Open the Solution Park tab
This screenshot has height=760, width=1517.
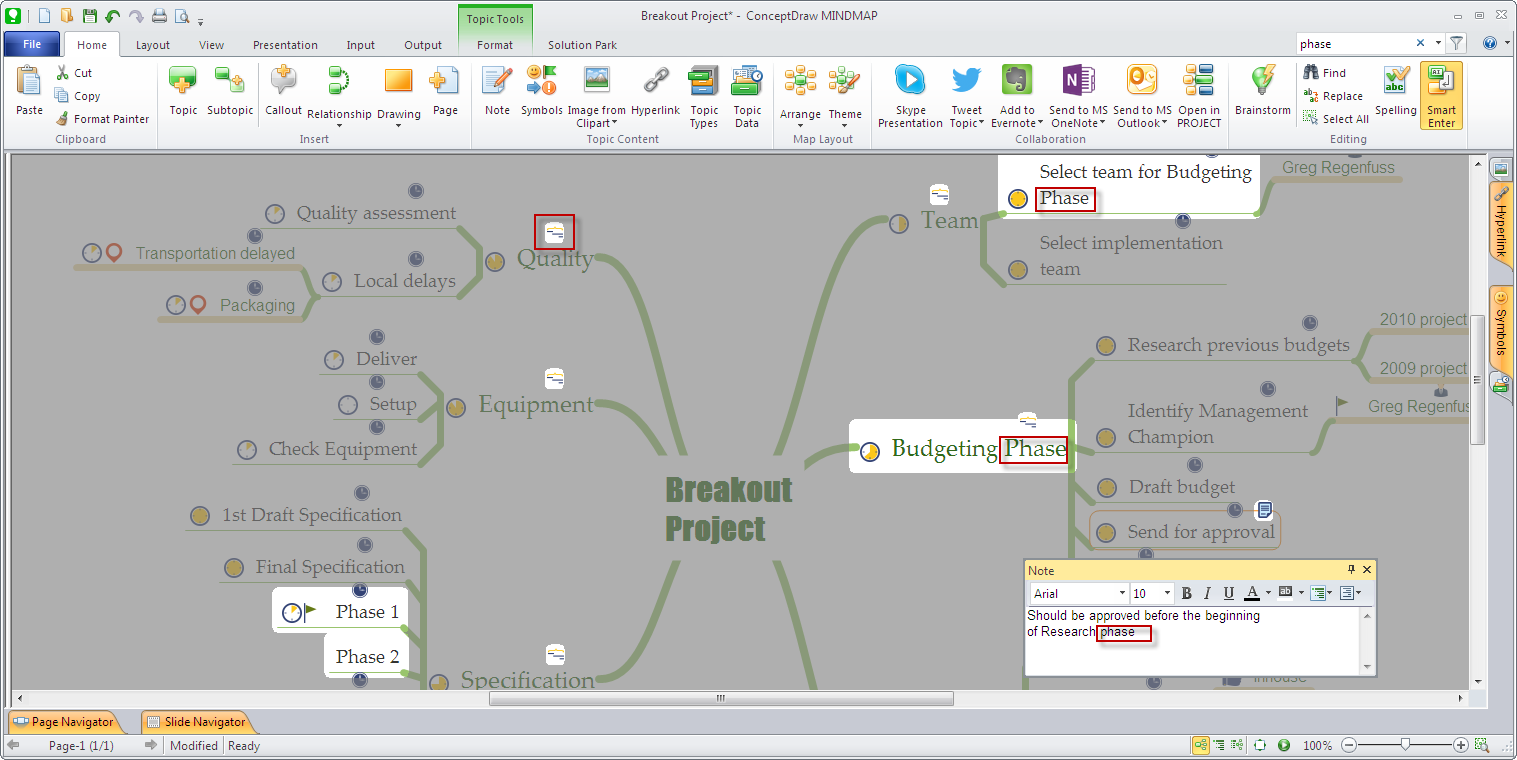coord(582,44)
